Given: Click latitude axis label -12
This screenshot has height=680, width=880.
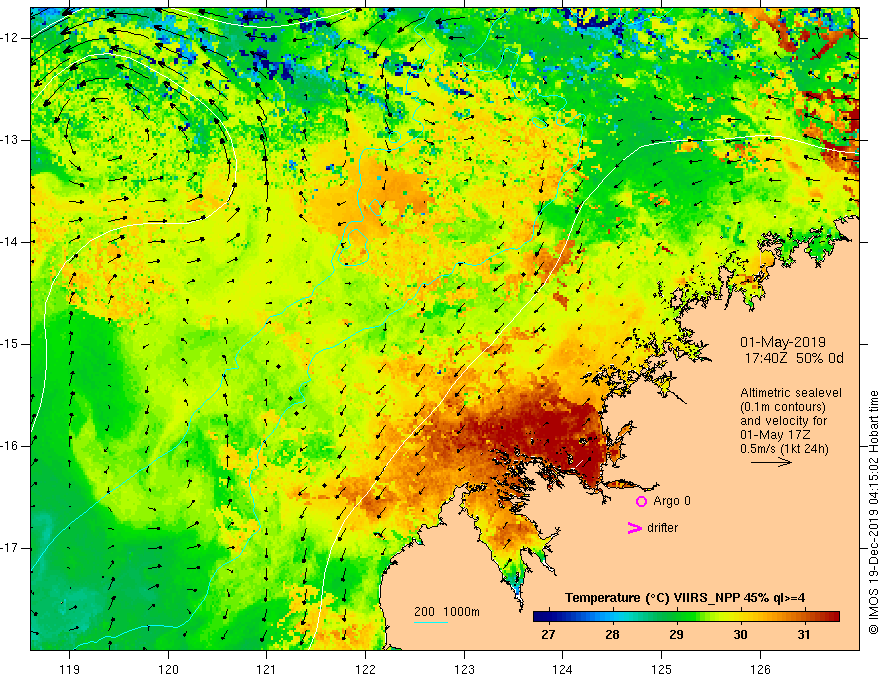Looking at the screenshot, I should (10, 38).
